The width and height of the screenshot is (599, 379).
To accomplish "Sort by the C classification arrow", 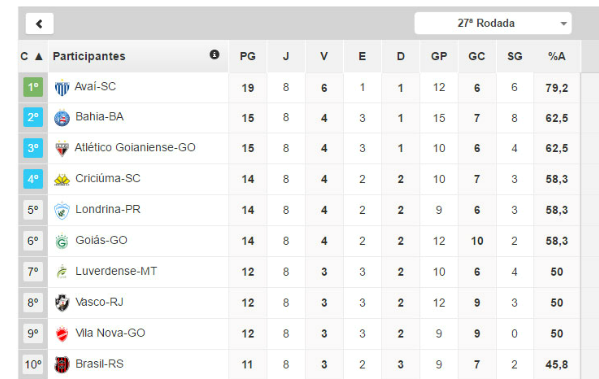I will pos(39,57).
